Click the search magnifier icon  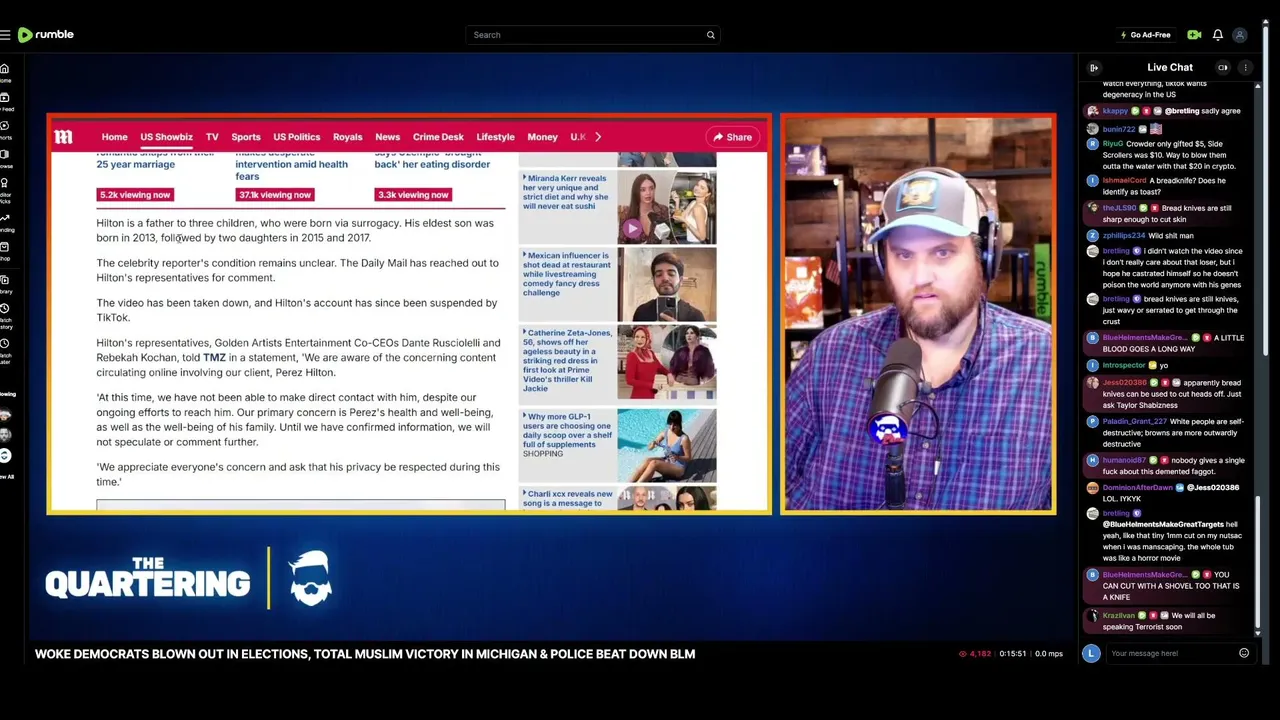click(x=711, y=35)
